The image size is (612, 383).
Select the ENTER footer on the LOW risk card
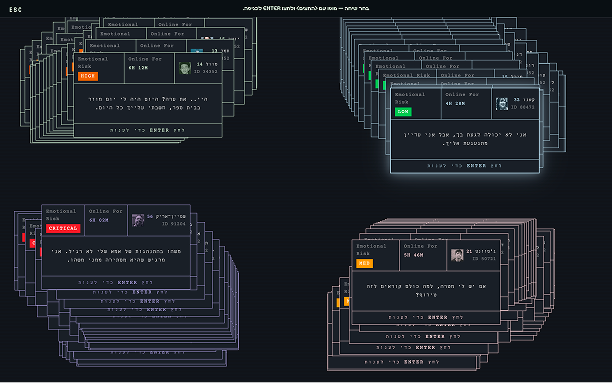[x=465, y=166]
